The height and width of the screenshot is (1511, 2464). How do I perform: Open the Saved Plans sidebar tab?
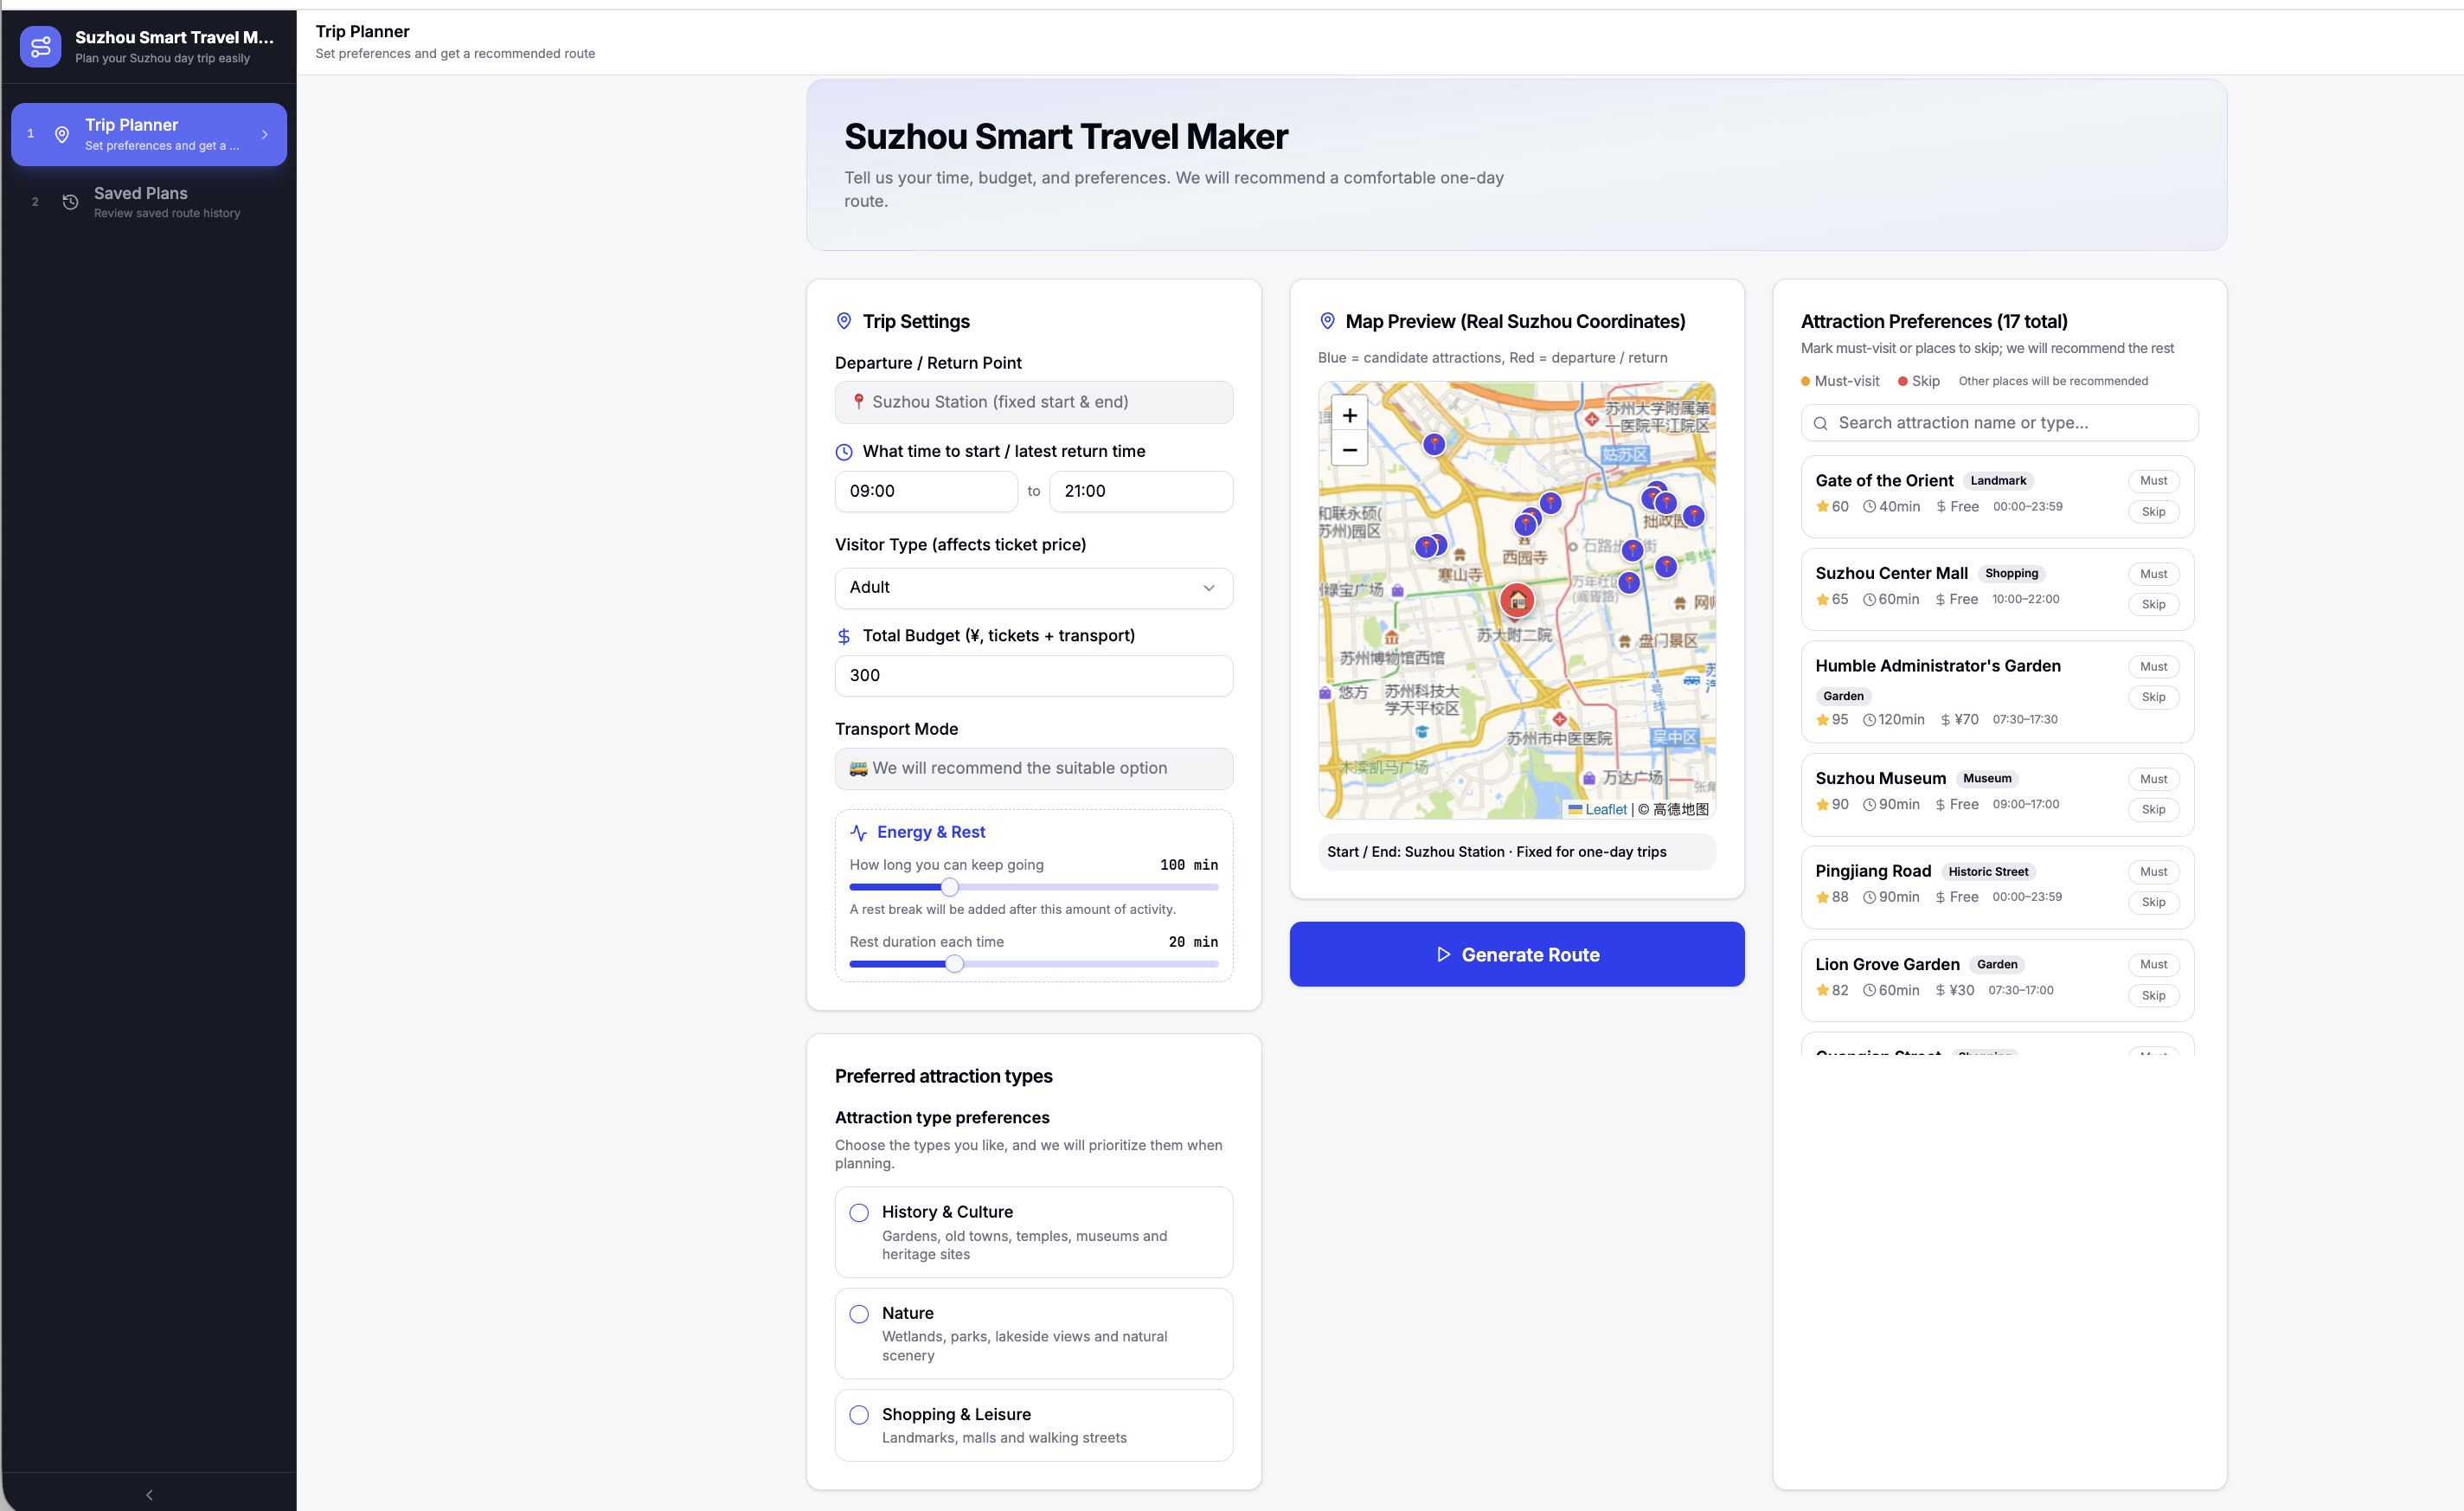click(149, 202)
